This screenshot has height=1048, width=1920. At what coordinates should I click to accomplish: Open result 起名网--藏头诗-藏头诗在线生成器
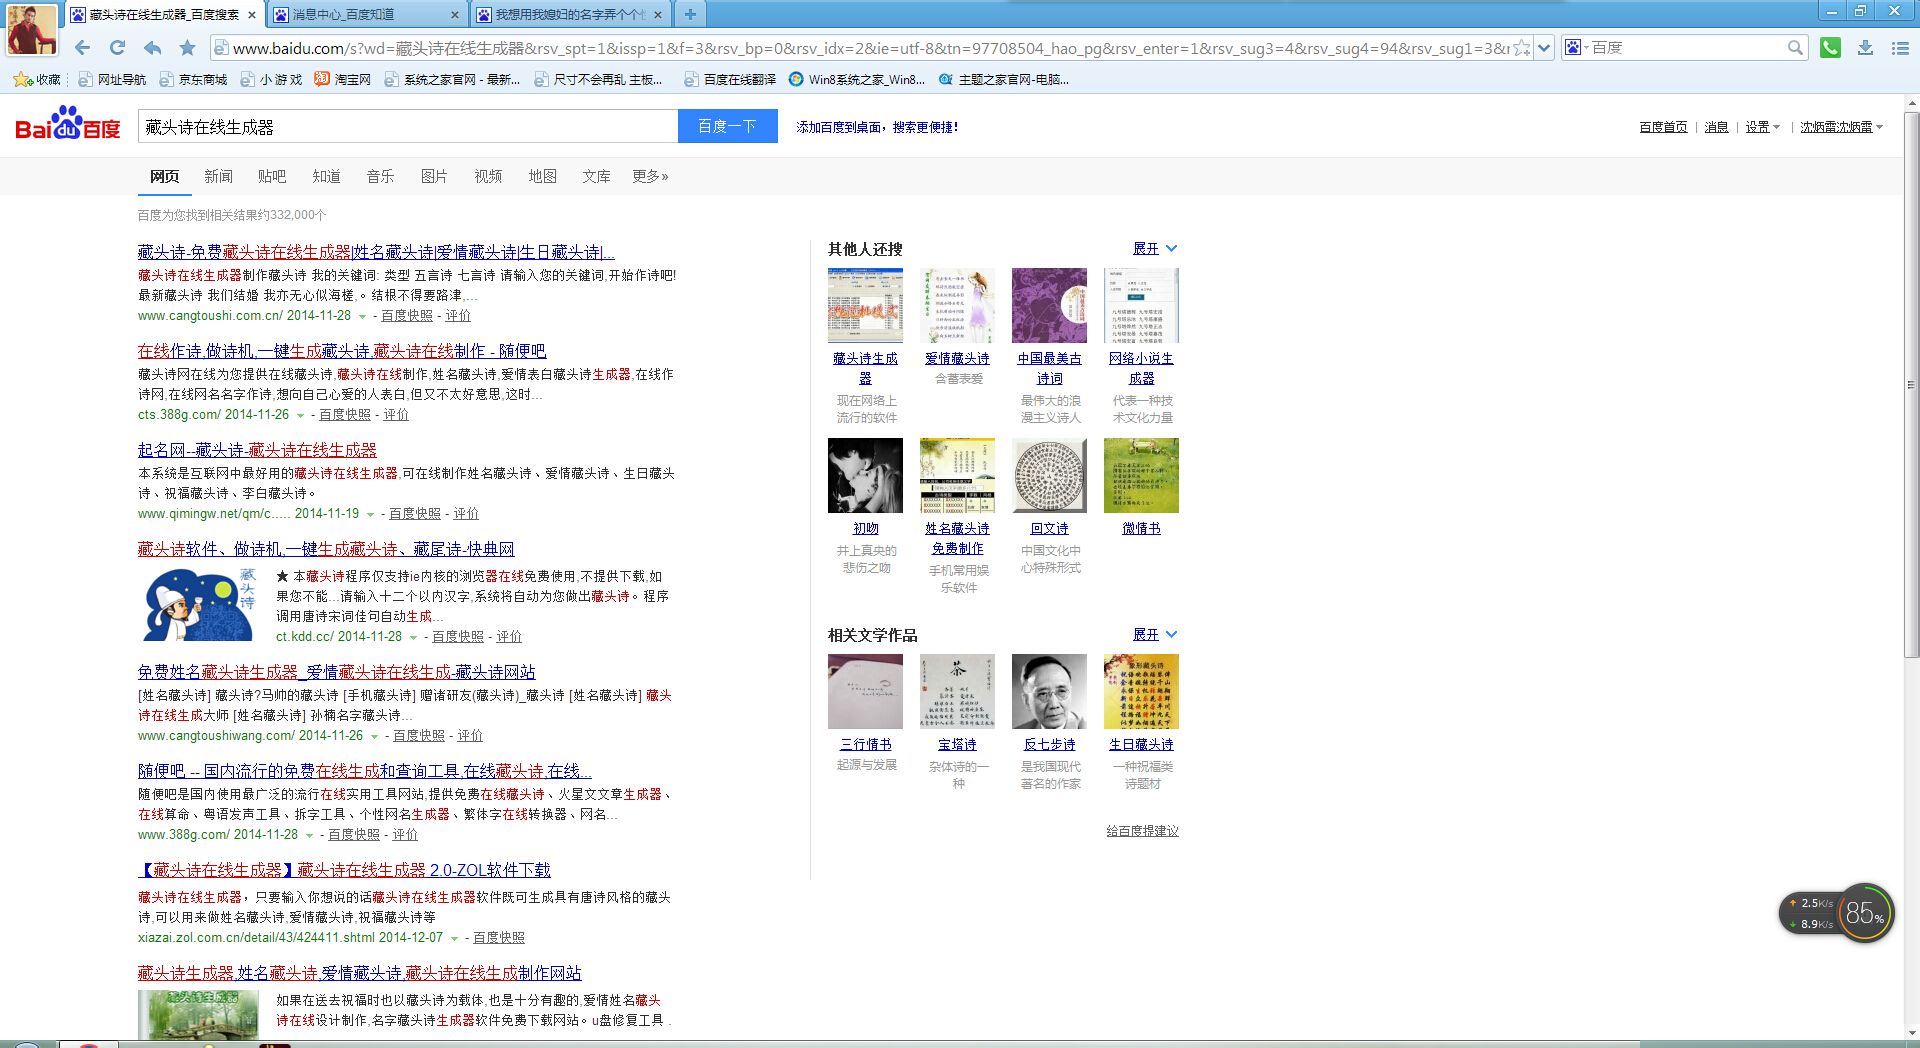257,450
